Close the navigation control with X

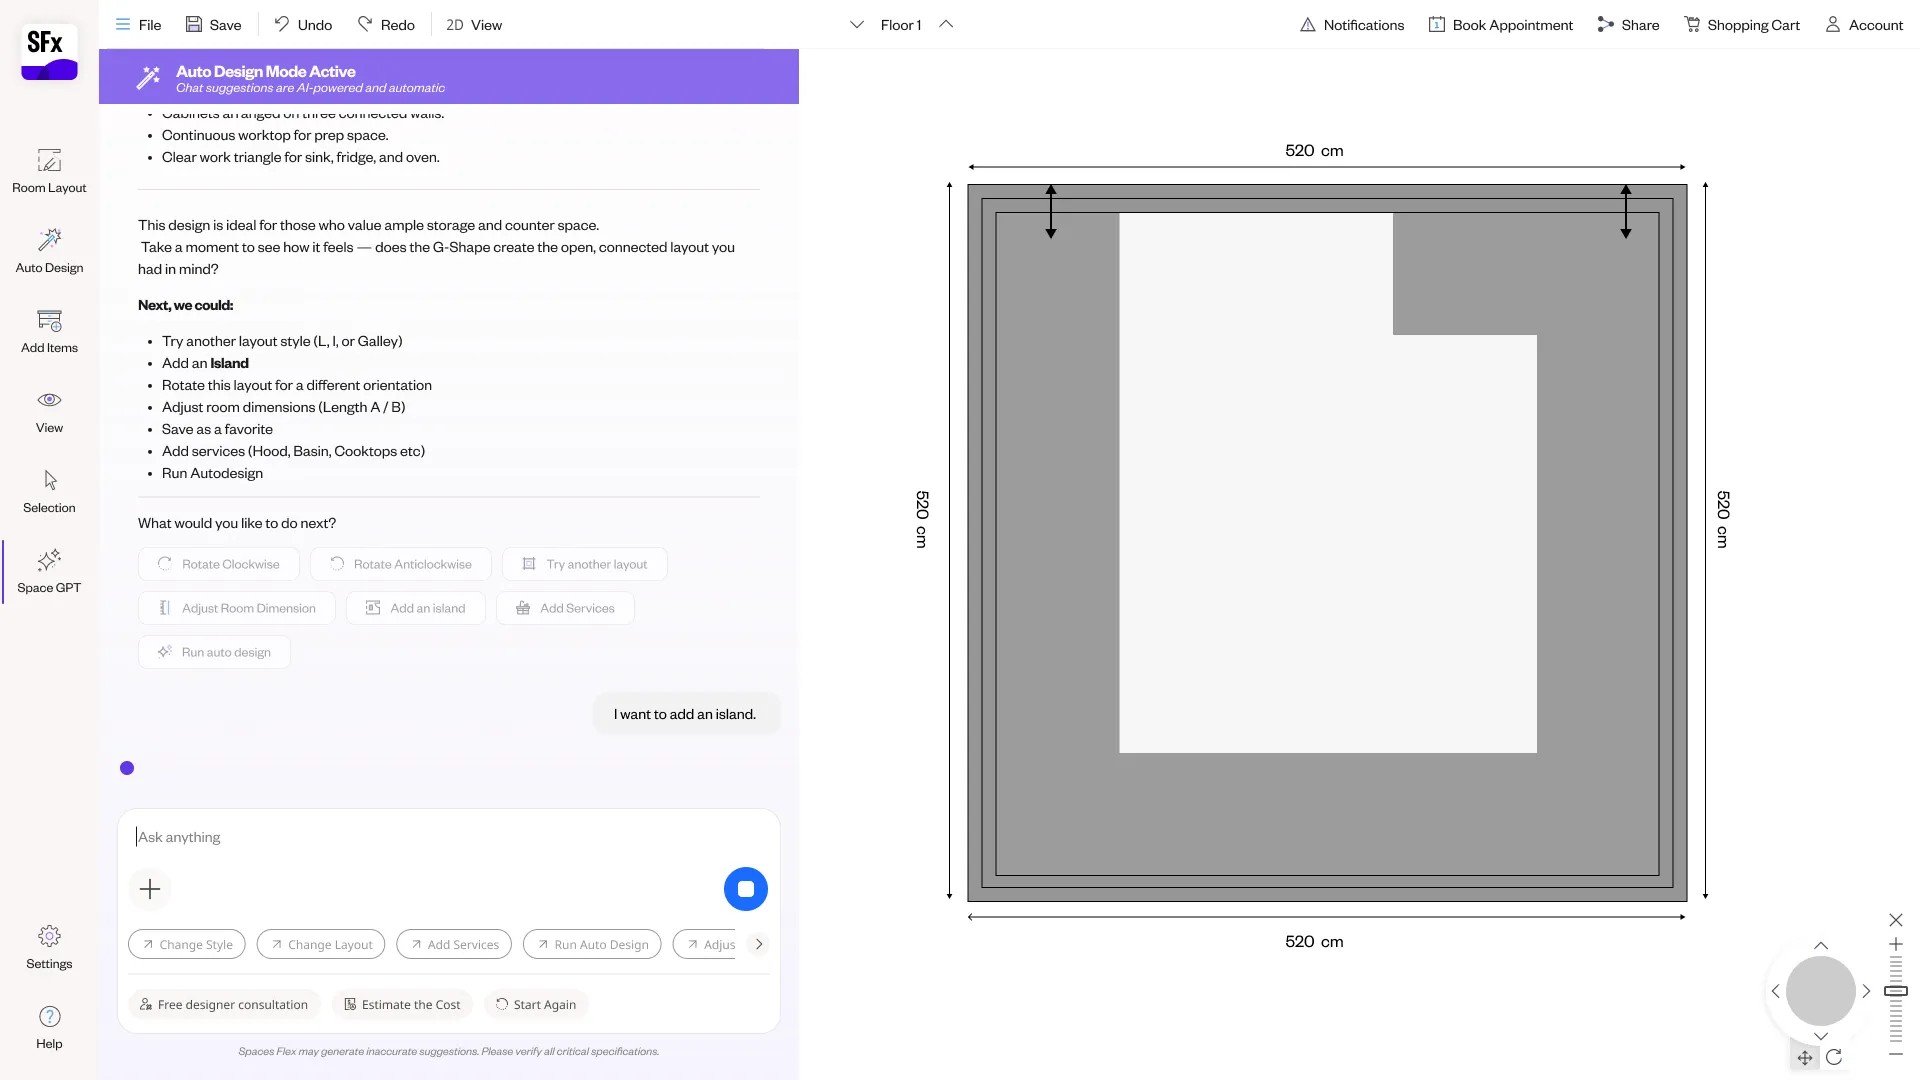tap(1896, 920)
